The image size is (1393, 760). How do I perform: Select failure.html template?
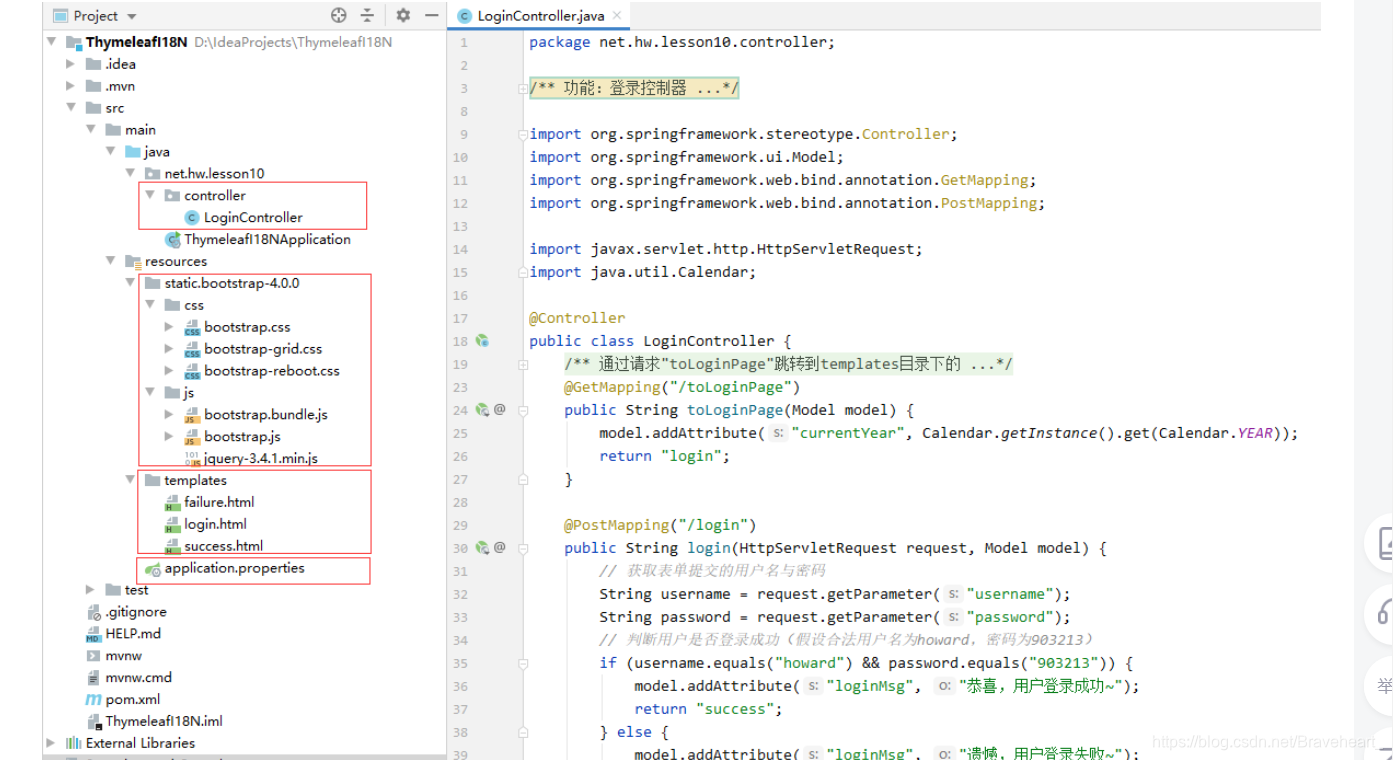tap(209, 502)
